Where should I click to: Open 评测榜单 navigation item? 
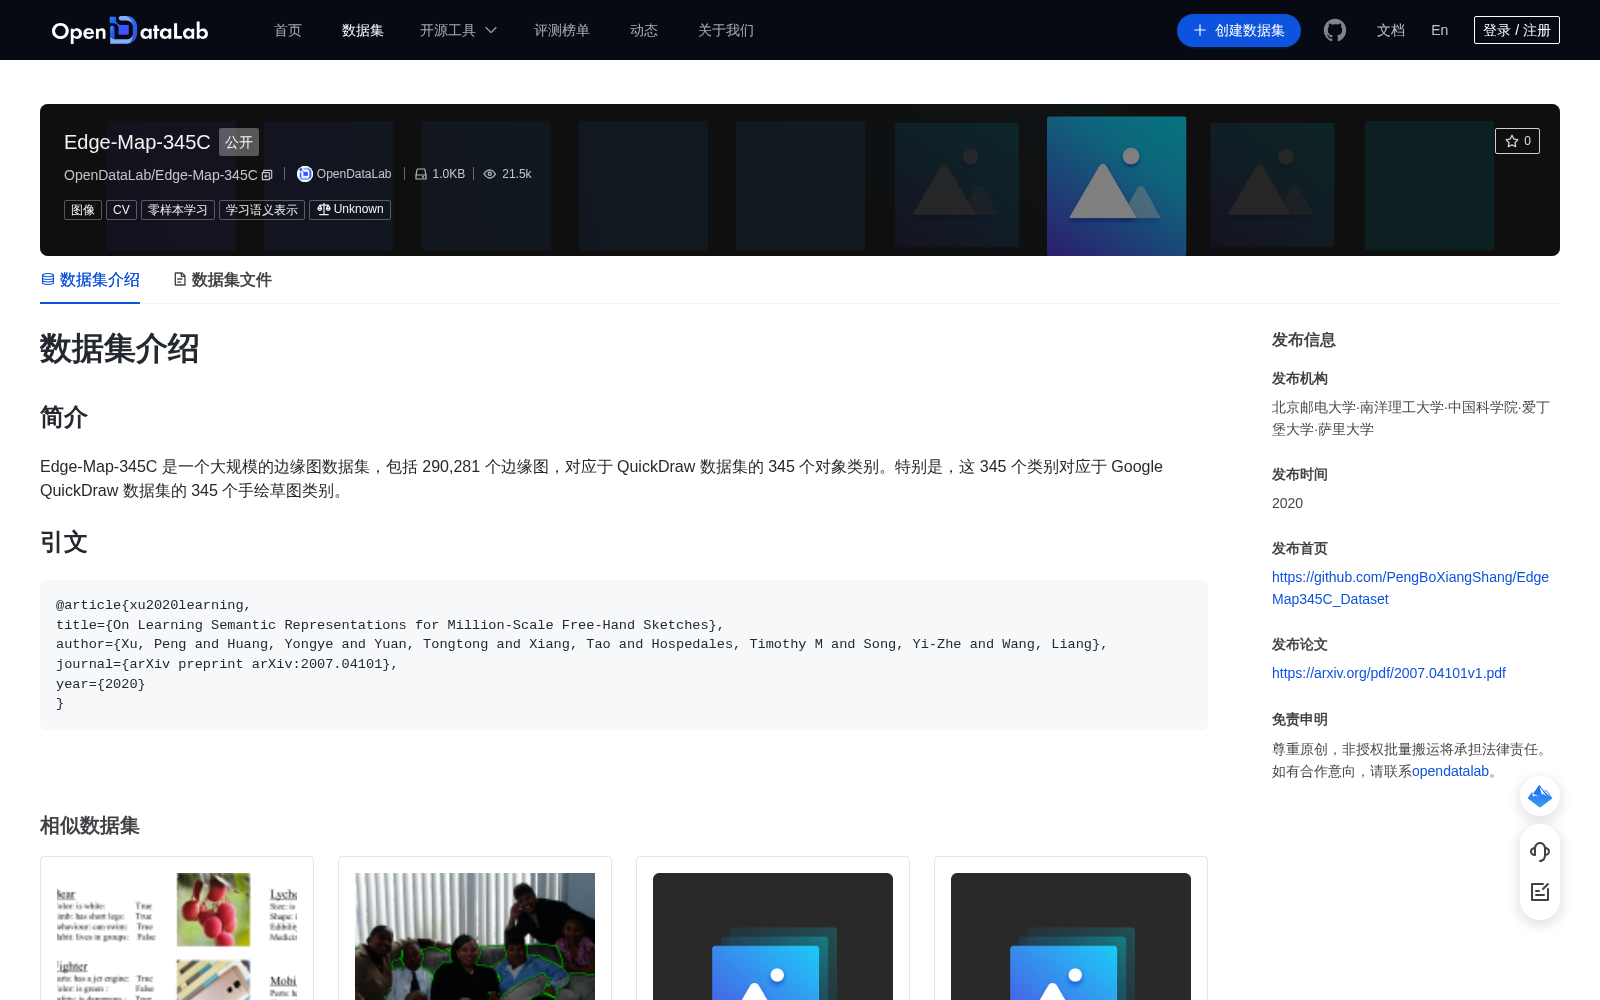[562, 30]
